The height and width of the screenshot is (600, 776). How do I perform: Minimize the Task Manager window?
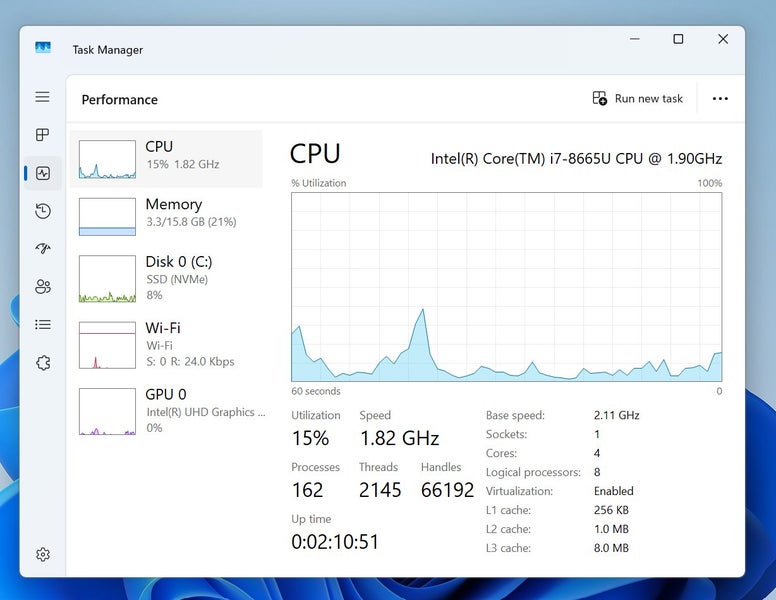point(635,39)
